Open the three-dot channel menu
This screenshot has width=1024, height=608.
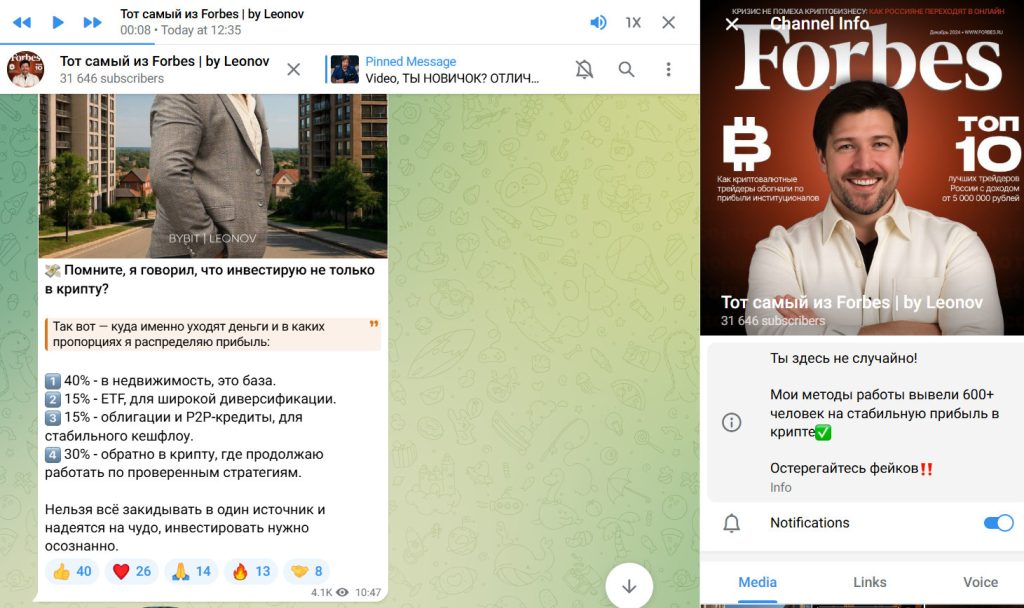[x=668, y=69]
